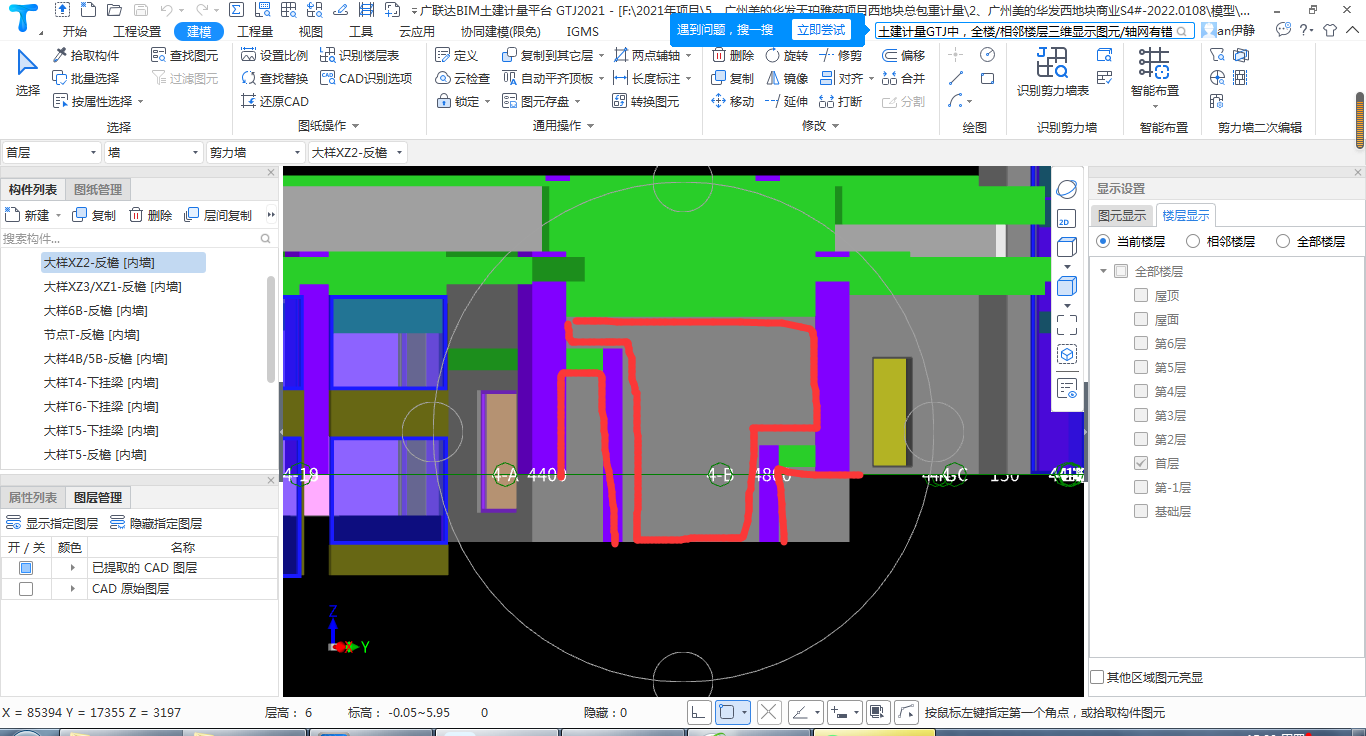The width and height of the screenshot is (1366, 736).
Task: Open the 剪力墙 subtype dropdown
Action: coord(256,152)
